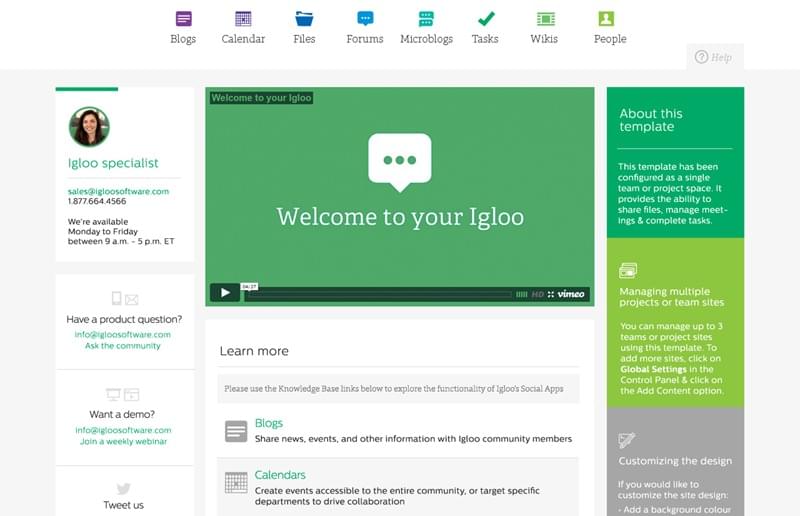Select the Forums menu label
This screenshot has height=516, width=800.
(365, 39)
